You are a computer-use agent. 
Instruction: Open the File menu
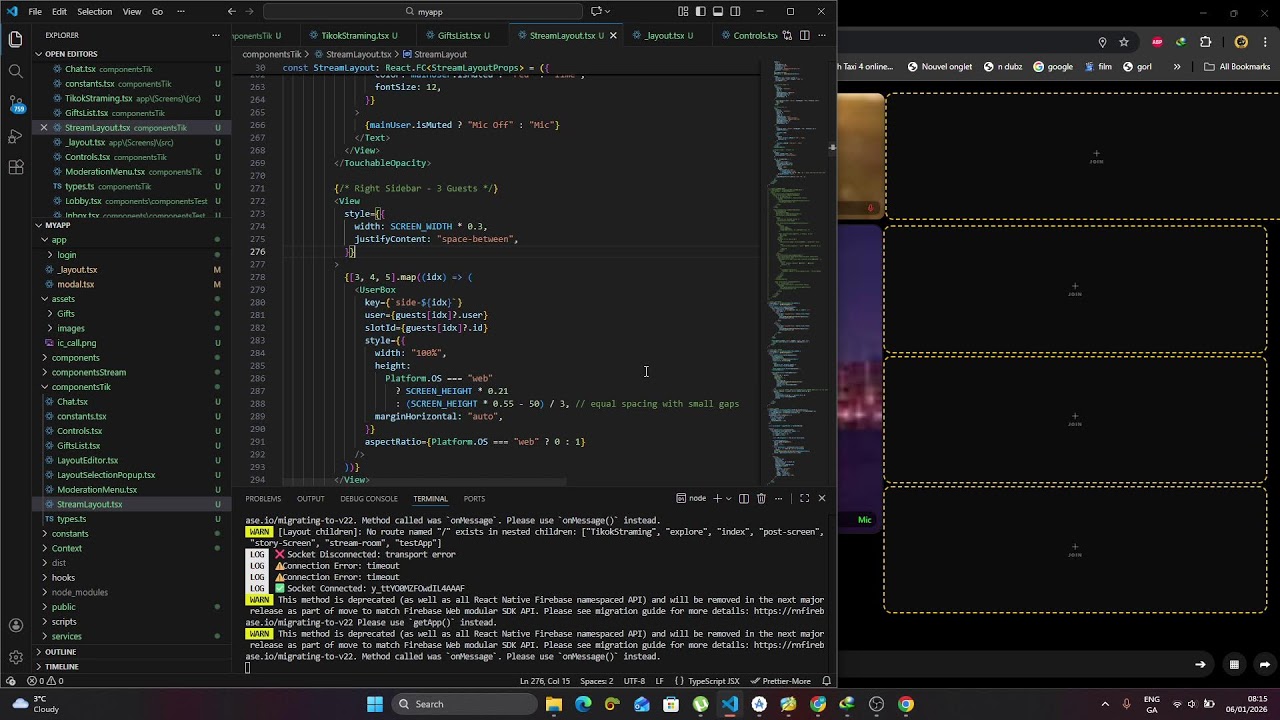pos(35,12)
